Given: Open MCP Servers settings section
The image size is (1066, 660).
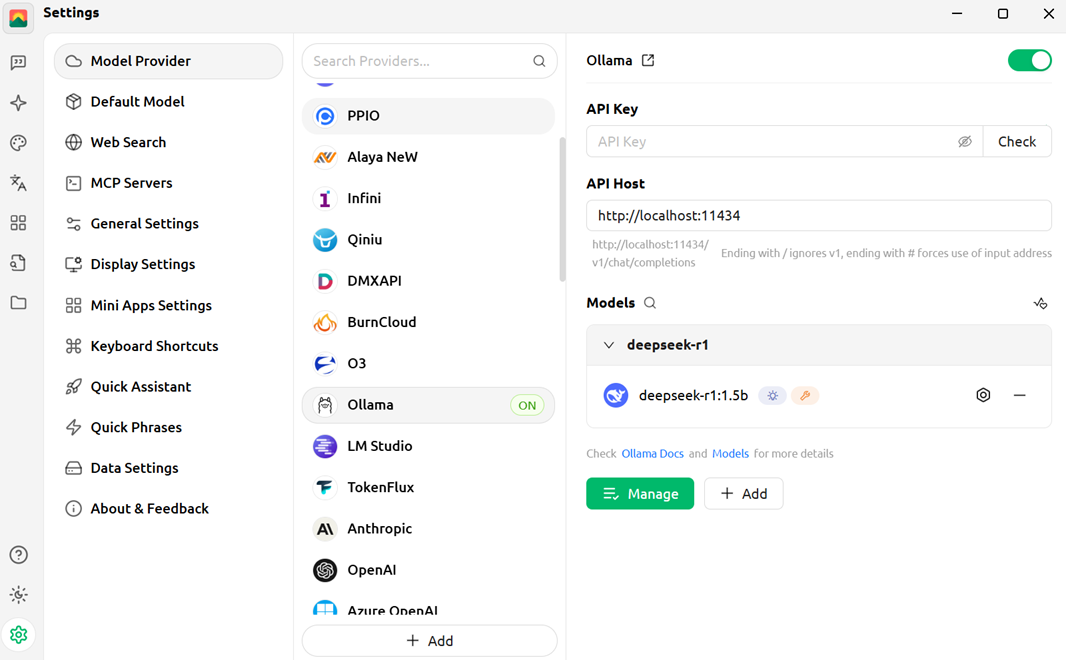Looking at the screenshot, I should coord(169,184).
